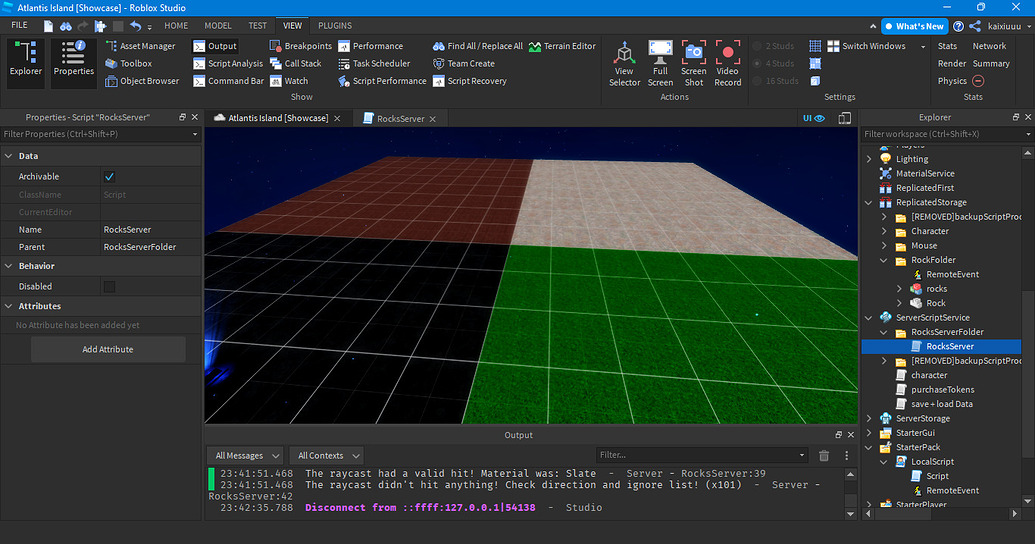Screen dimensions: 1035x544
Task: Click the Filter Properties input field
Action: 101,134
